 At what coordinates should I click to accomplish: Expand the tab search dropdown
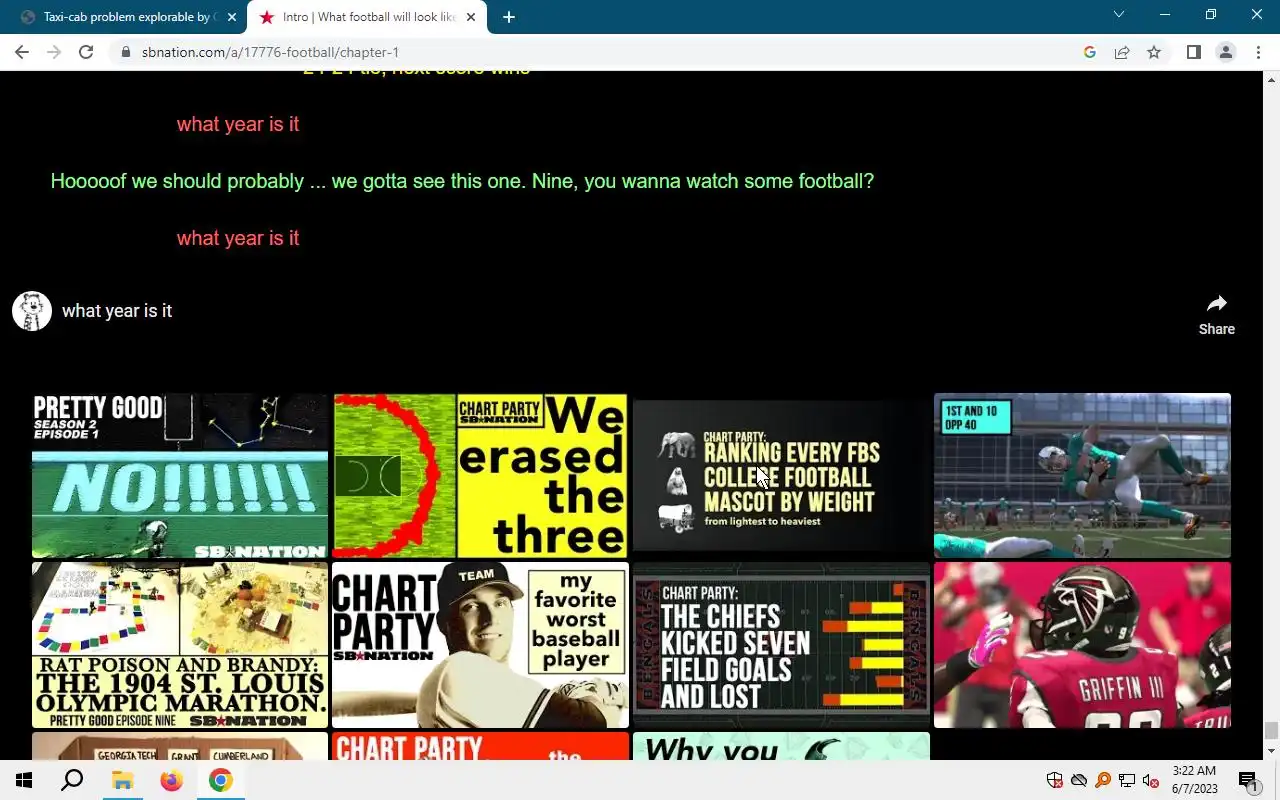pyautogui.click(x=1119, y=15)
